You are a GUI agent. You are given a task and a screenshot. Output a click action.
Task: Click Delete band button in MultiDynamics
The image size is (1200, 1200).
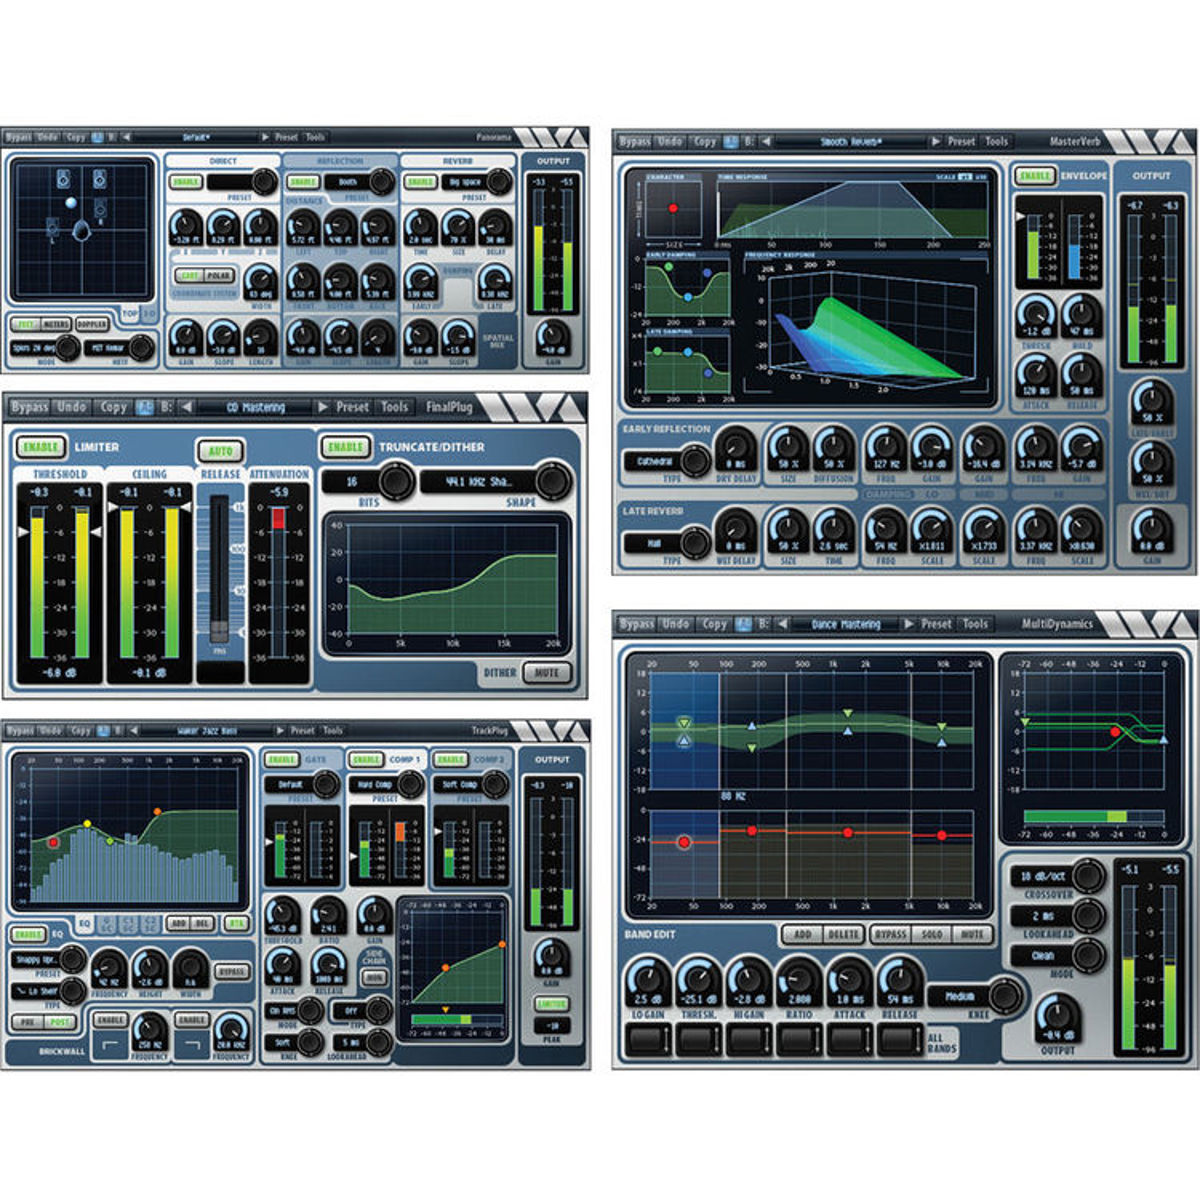tap(843, 934)
